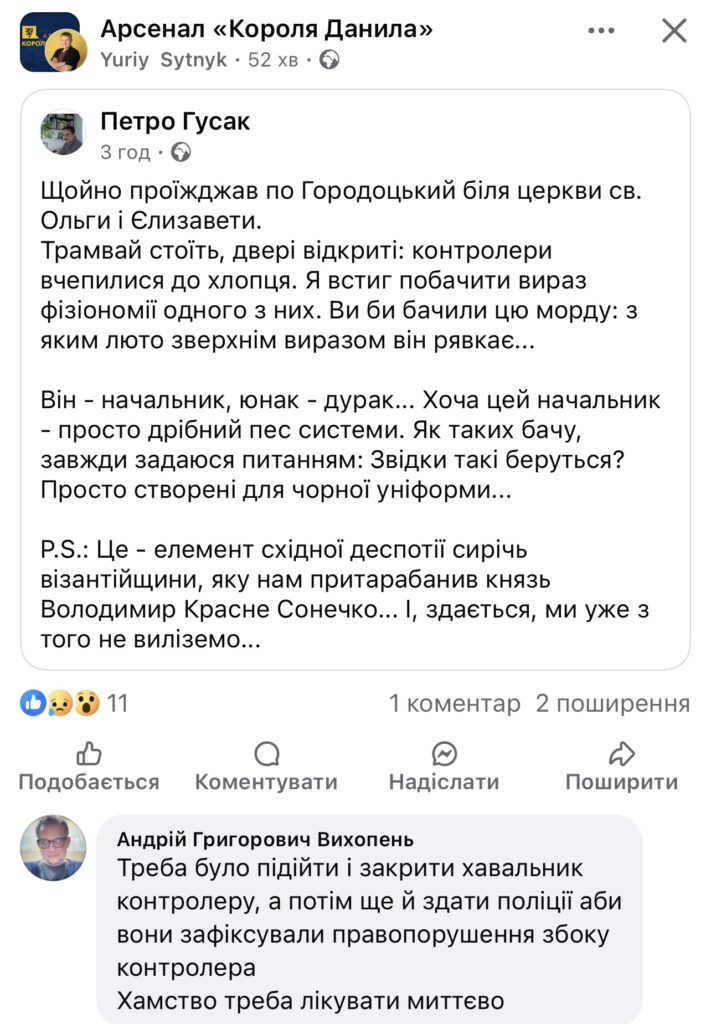Screen dimensions: 711x1024
Task: Tap the arrow Поширити icon
Action: (x=622, y=754)
